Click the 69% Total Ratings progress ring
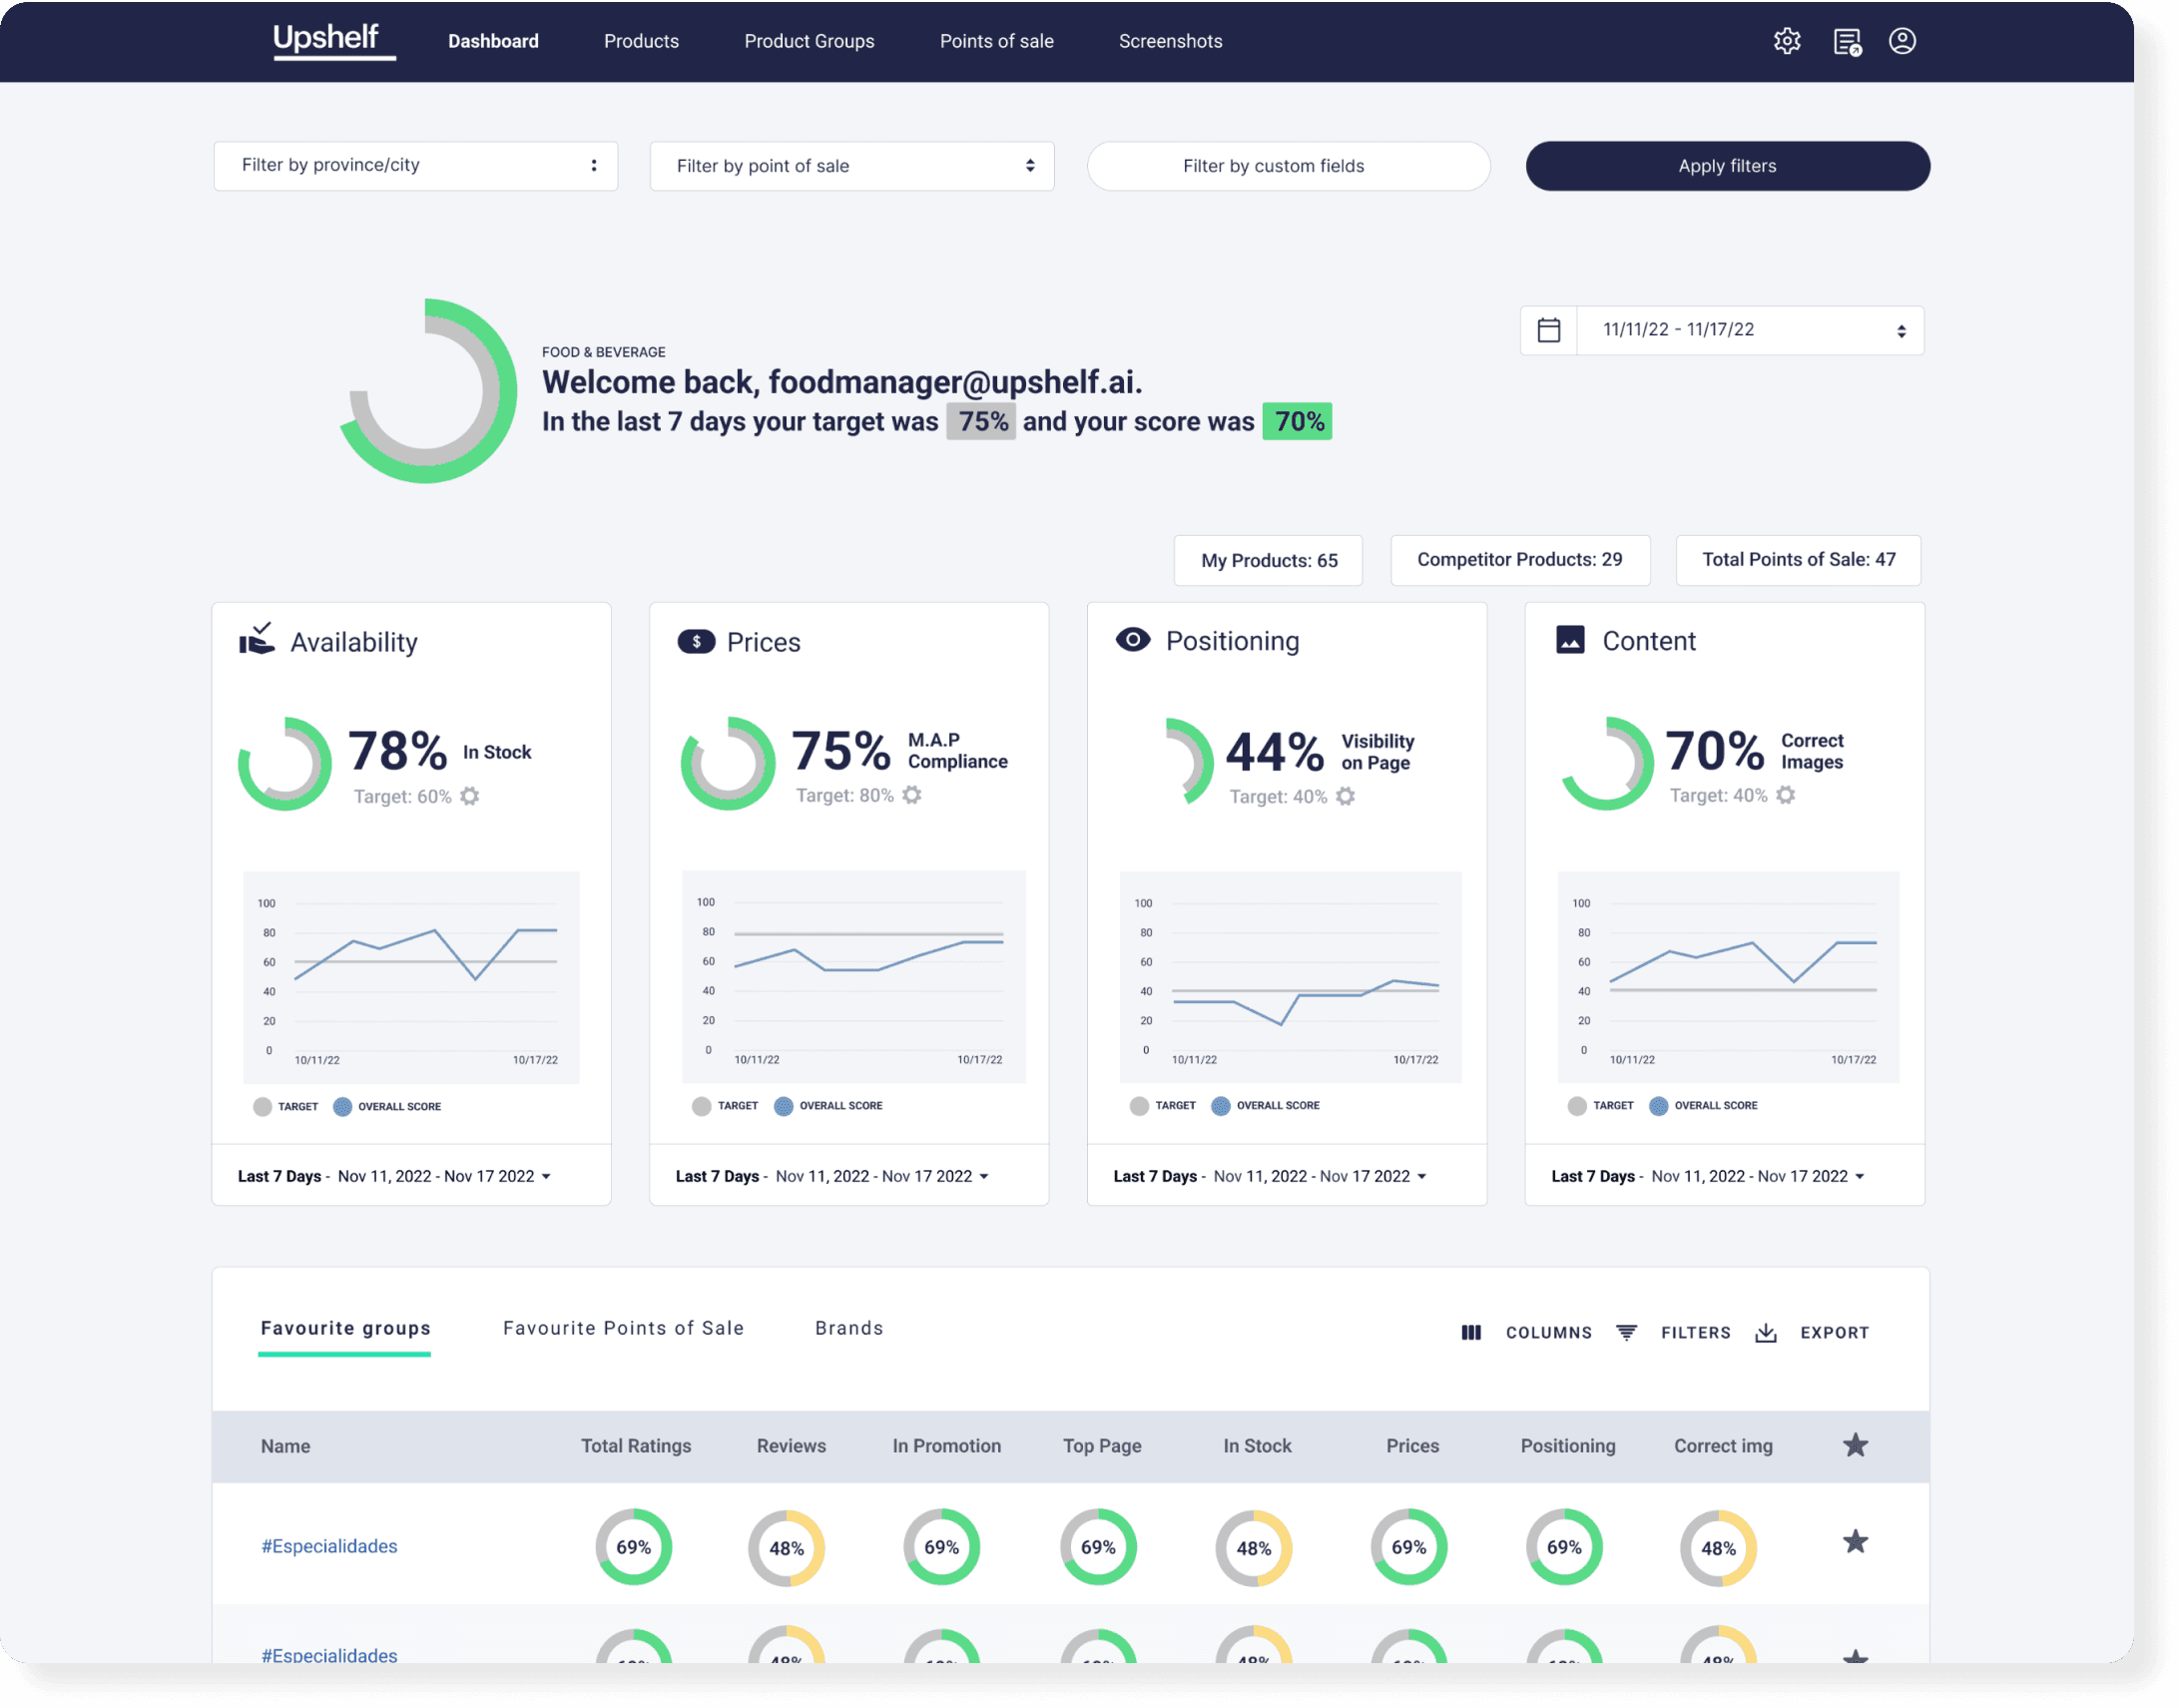 [633, 1547]
